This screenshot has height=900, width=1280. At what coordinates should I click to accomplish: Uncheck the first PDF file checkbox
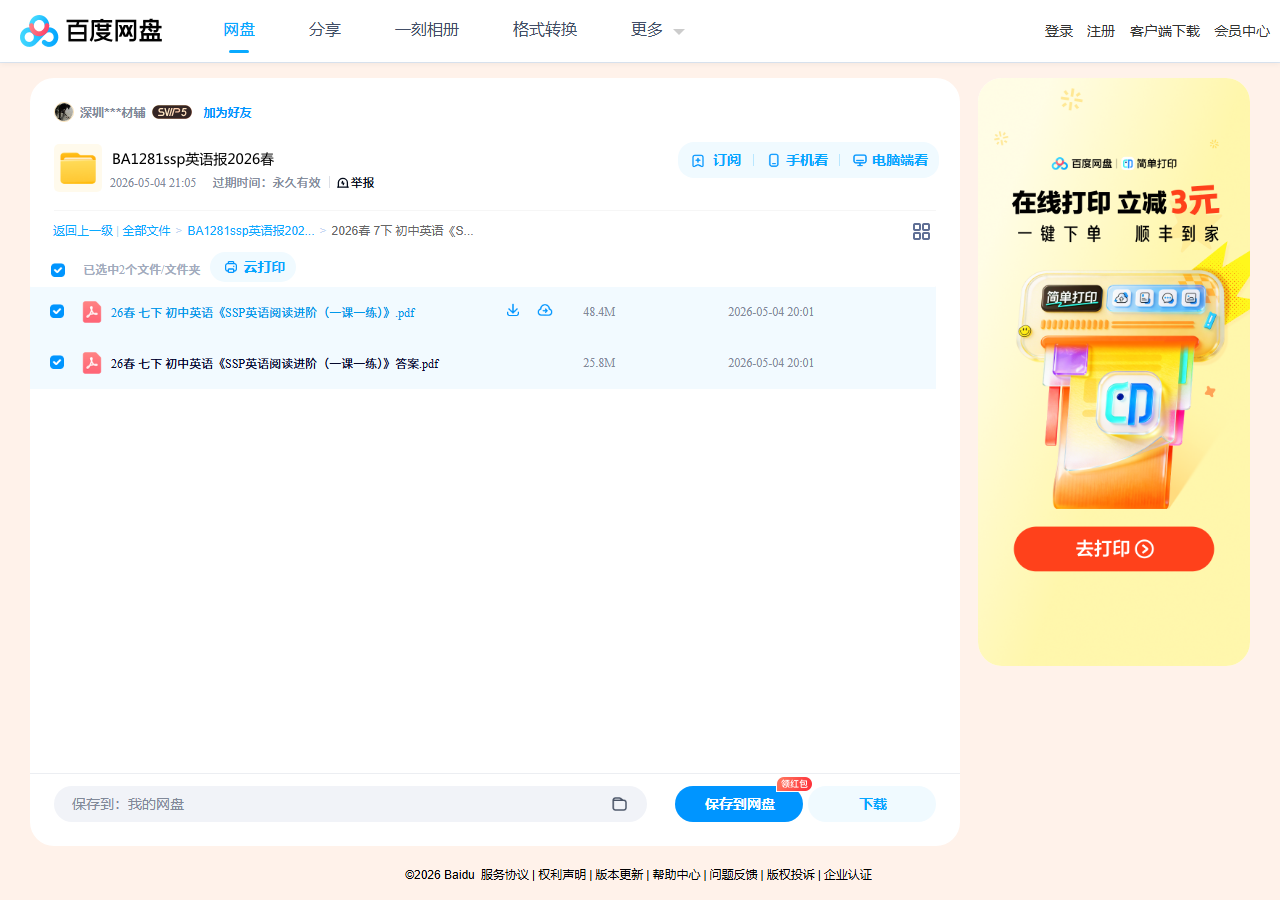[x=57, y=311]
